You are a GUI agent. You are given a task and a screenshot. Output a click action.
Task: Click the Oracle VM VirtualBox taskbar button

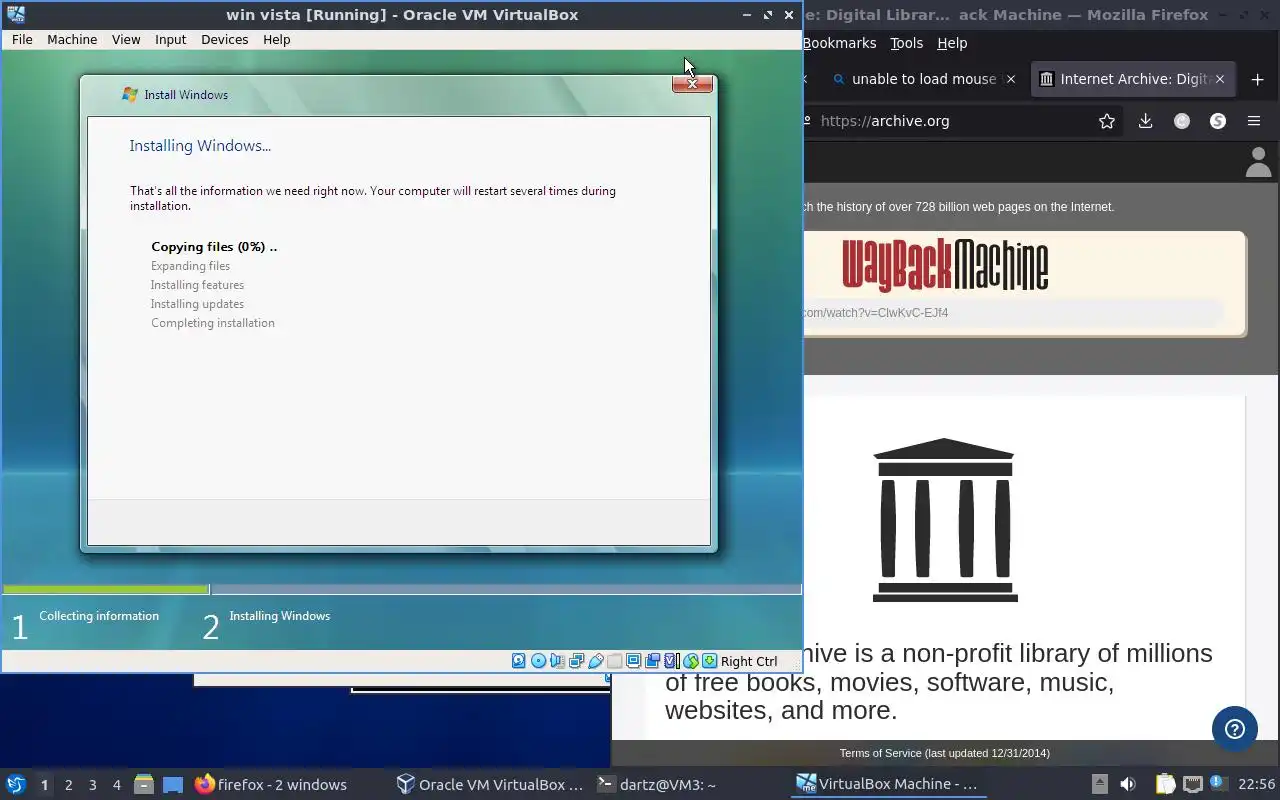(x=490, y=785)
